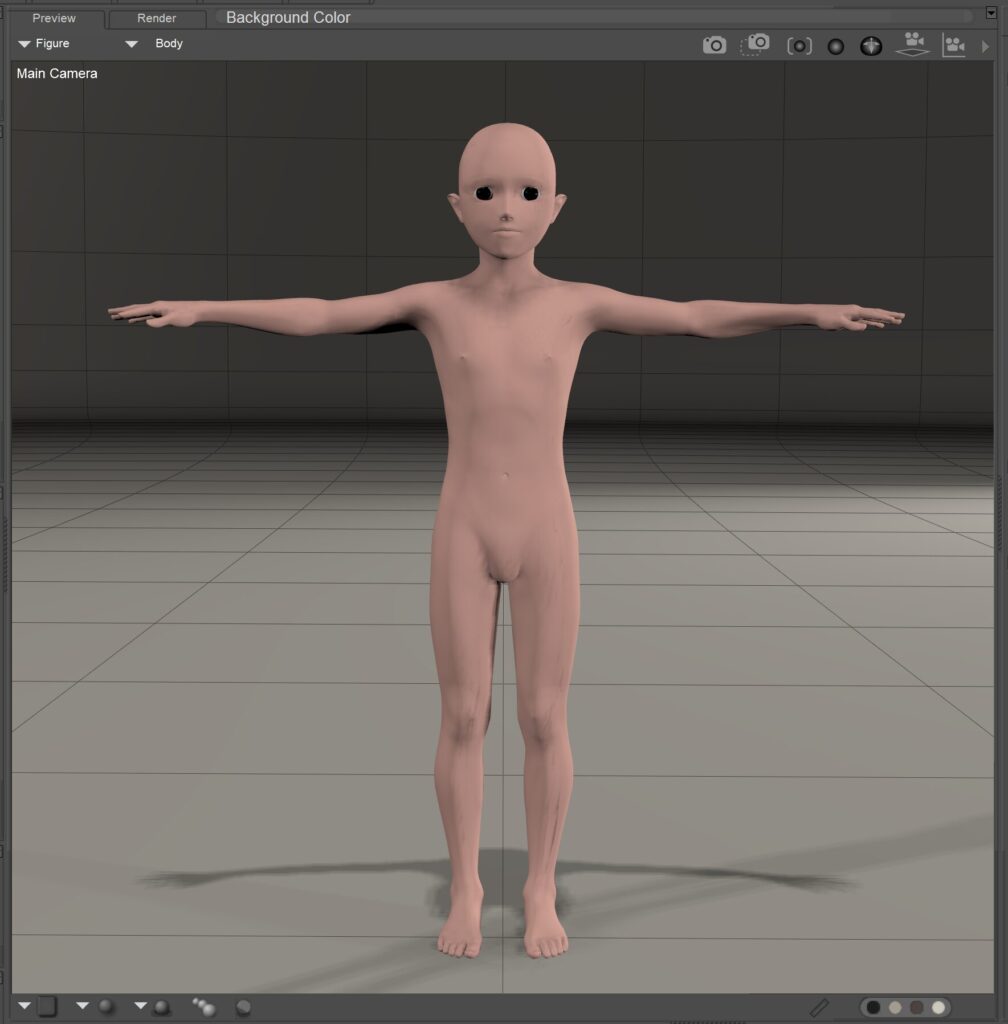Image resolution: width=1008 pixels, height=1024 pixels.
Task: Click the second sphere with shadow icon
Action: (x=162, y=1007)
